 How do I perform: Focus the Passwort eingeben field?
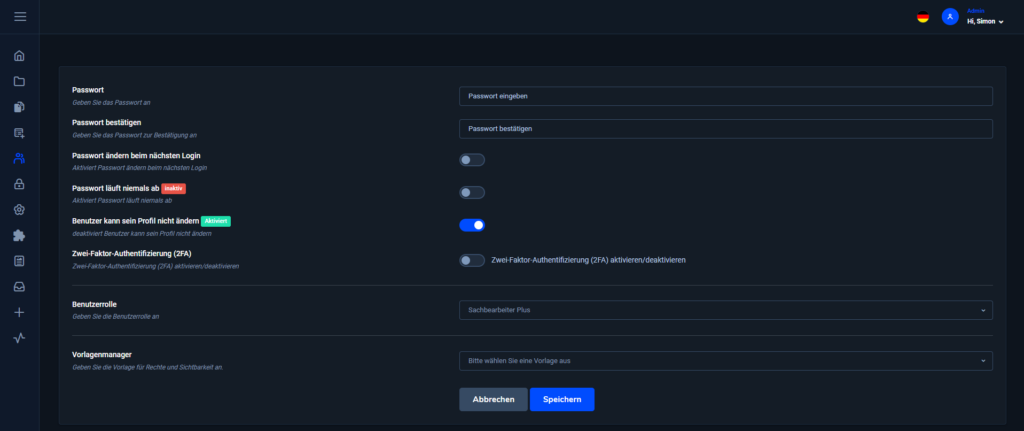(x=726, y=96)
